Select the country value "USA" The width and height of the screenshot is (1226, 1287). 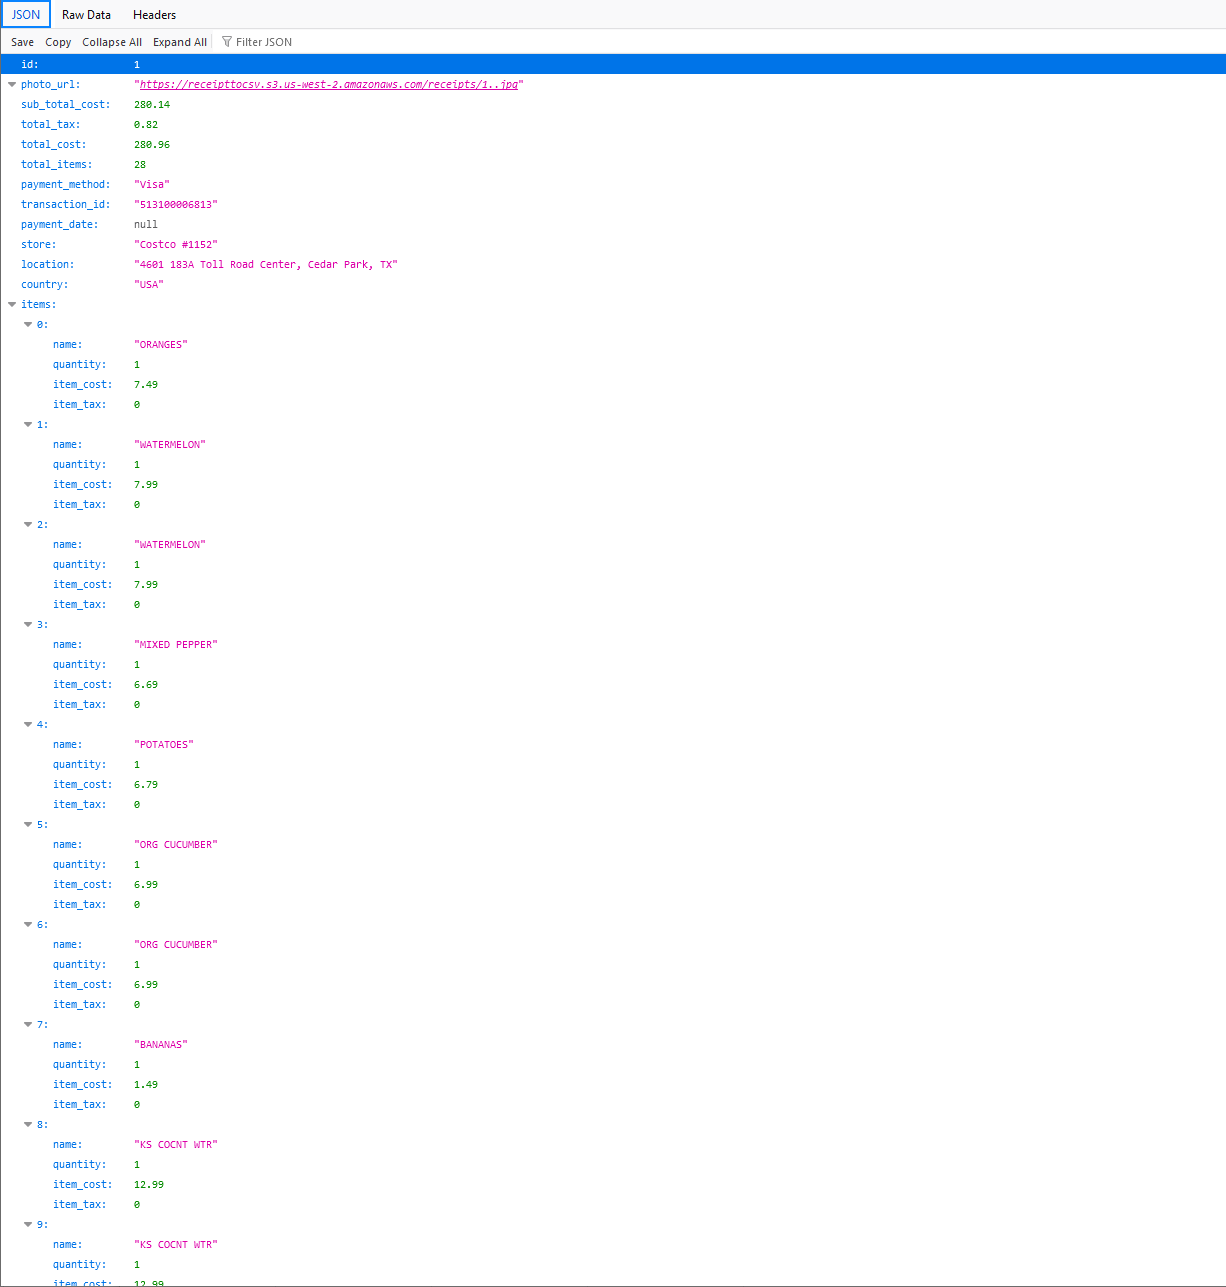click(149, 285)
